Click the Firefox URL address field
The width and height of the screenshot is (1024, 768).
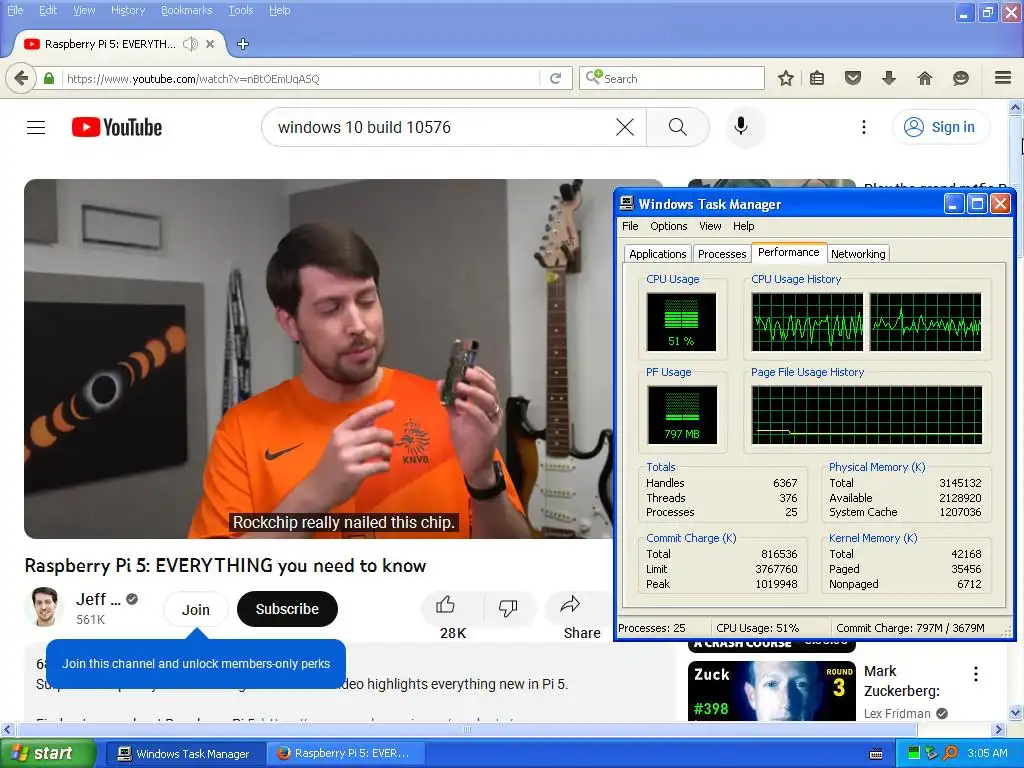[302, 78]
